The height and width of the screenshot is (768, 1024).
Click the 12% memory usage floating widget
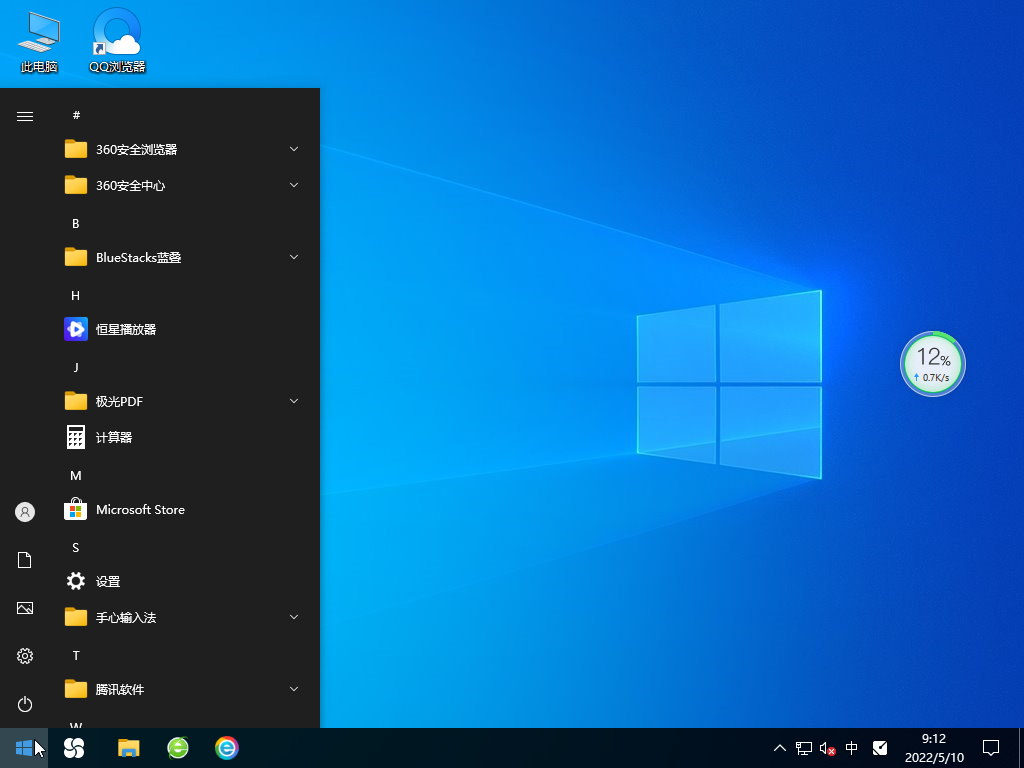pos(933,364)
